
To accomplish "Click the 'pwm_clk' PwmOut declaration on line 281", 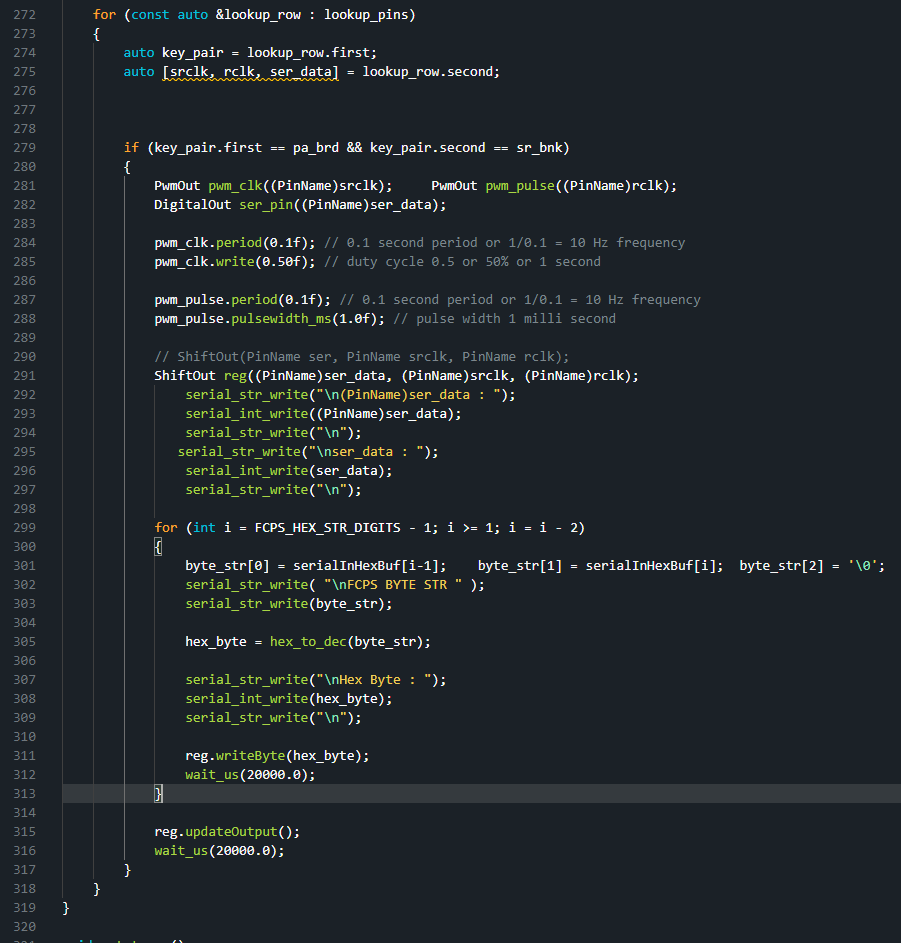I will click(x=235, y=186).
